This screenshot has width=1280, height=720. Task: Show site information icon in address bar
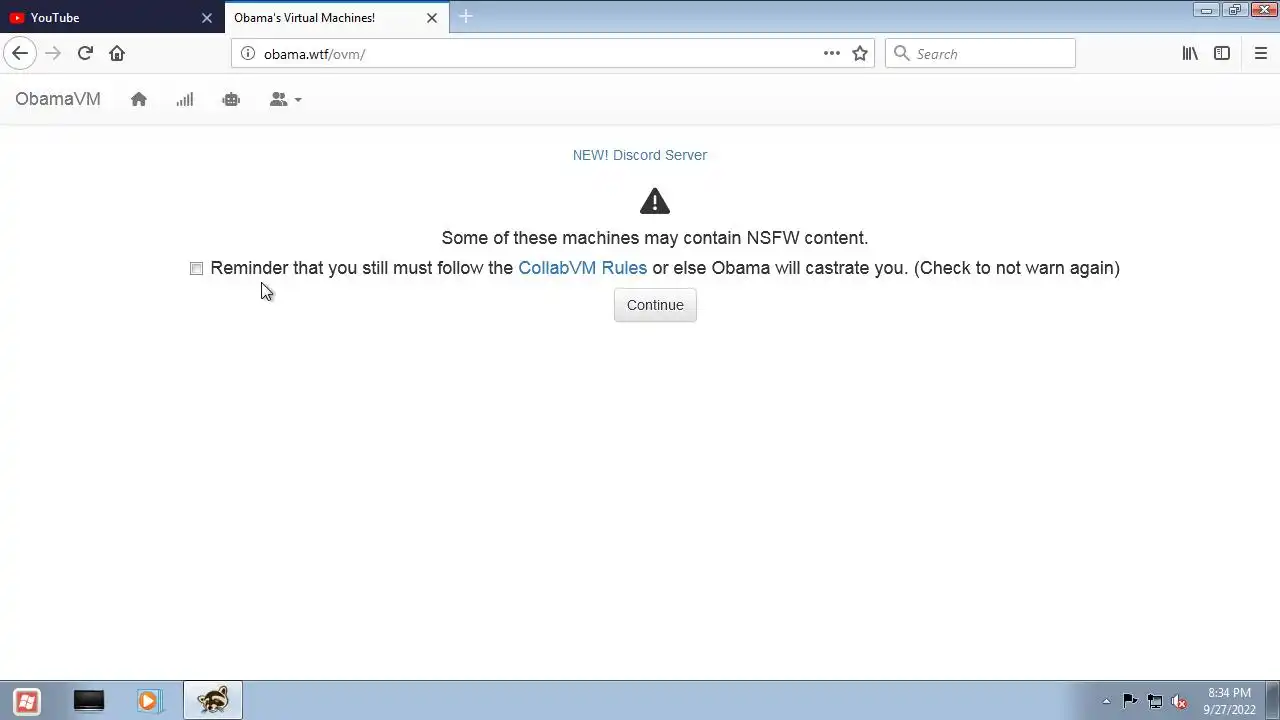click(x=248, y=53)
